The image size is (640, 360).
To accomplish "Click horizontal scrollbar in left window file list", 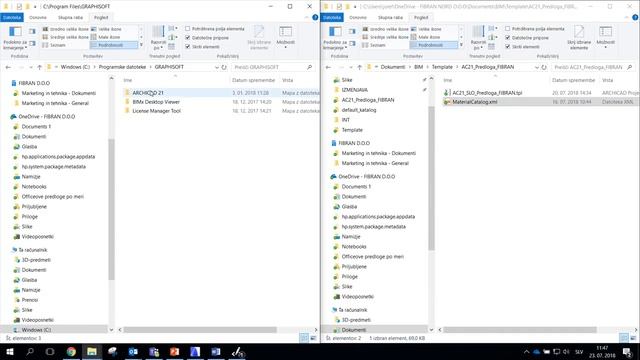I will (200, 330).
